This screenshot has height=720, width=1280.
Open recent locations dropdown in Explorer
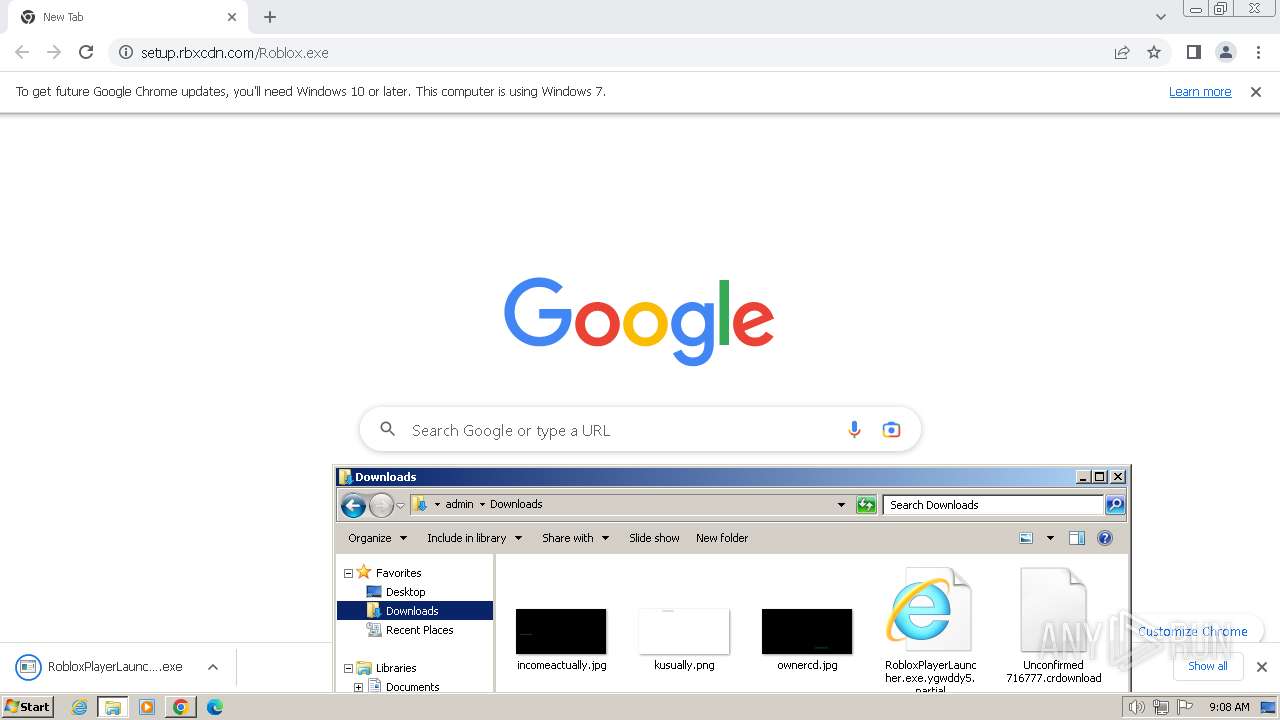tap(400, 506)
